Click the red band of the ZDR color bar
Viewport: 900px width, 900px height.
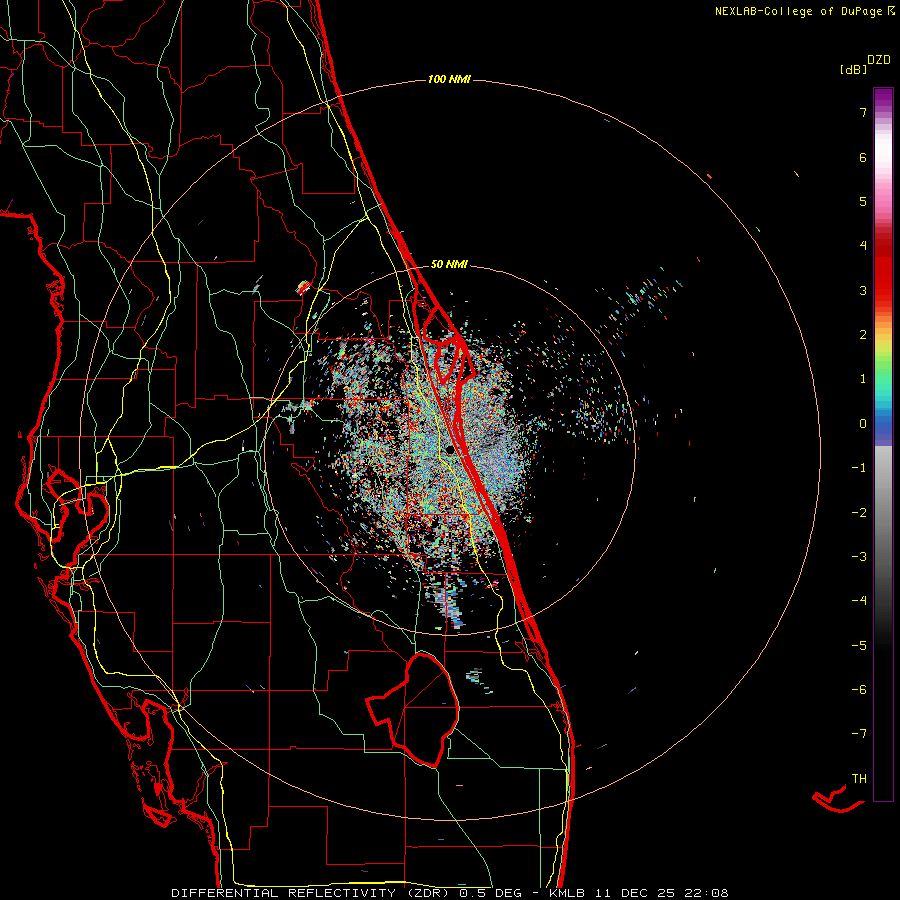[883, 270]
